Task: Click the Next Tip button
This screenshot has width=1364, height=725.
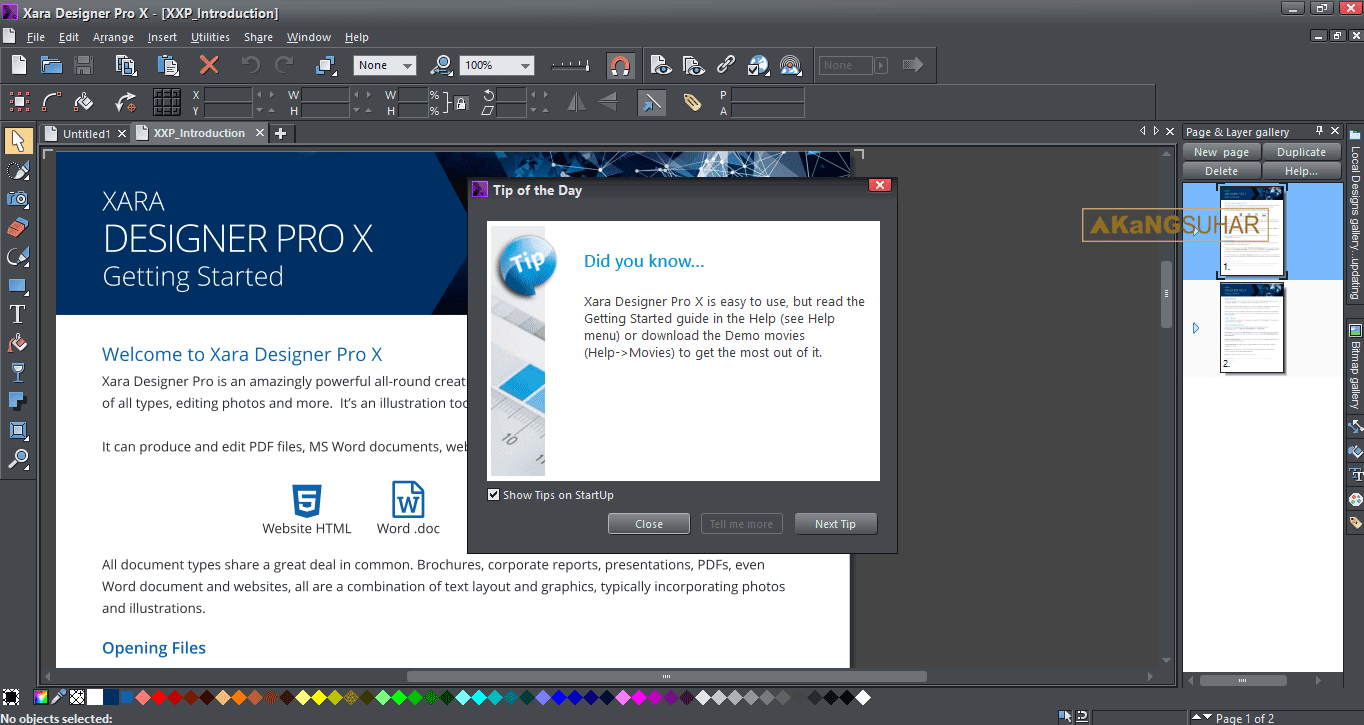Action: 835,524
